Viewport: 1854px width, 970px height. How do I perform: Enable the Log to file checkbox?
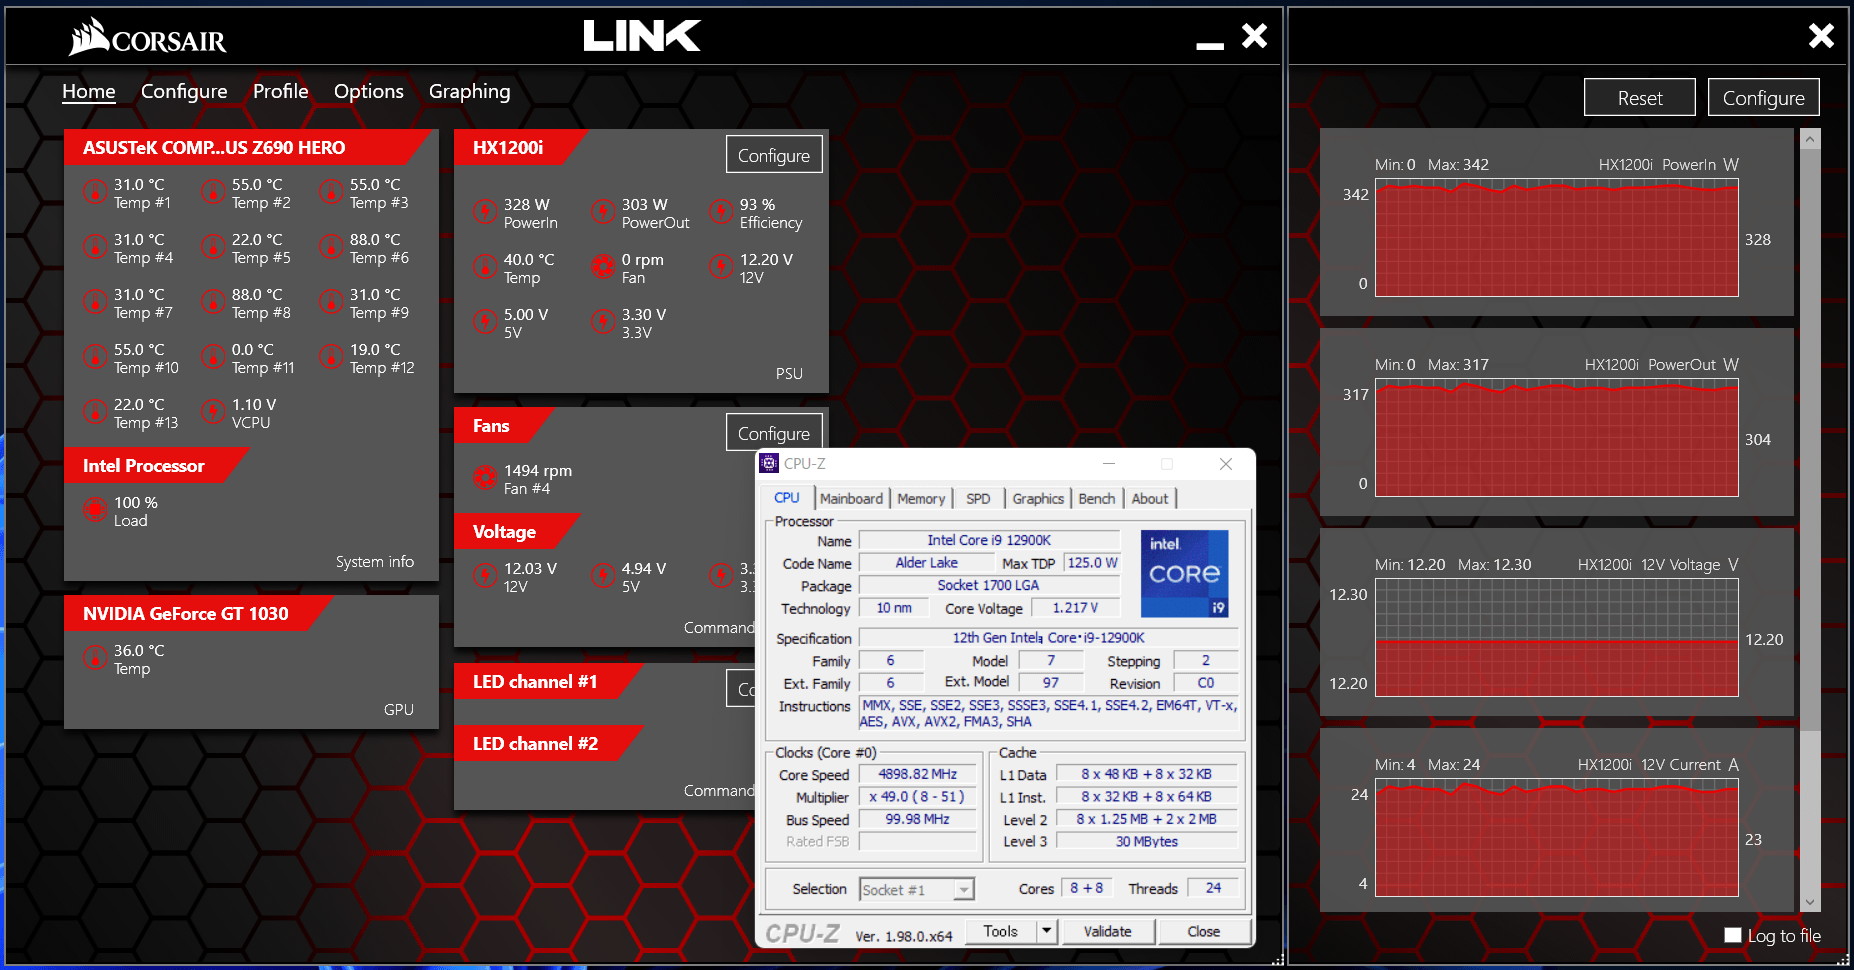[x=1733, y=935]
